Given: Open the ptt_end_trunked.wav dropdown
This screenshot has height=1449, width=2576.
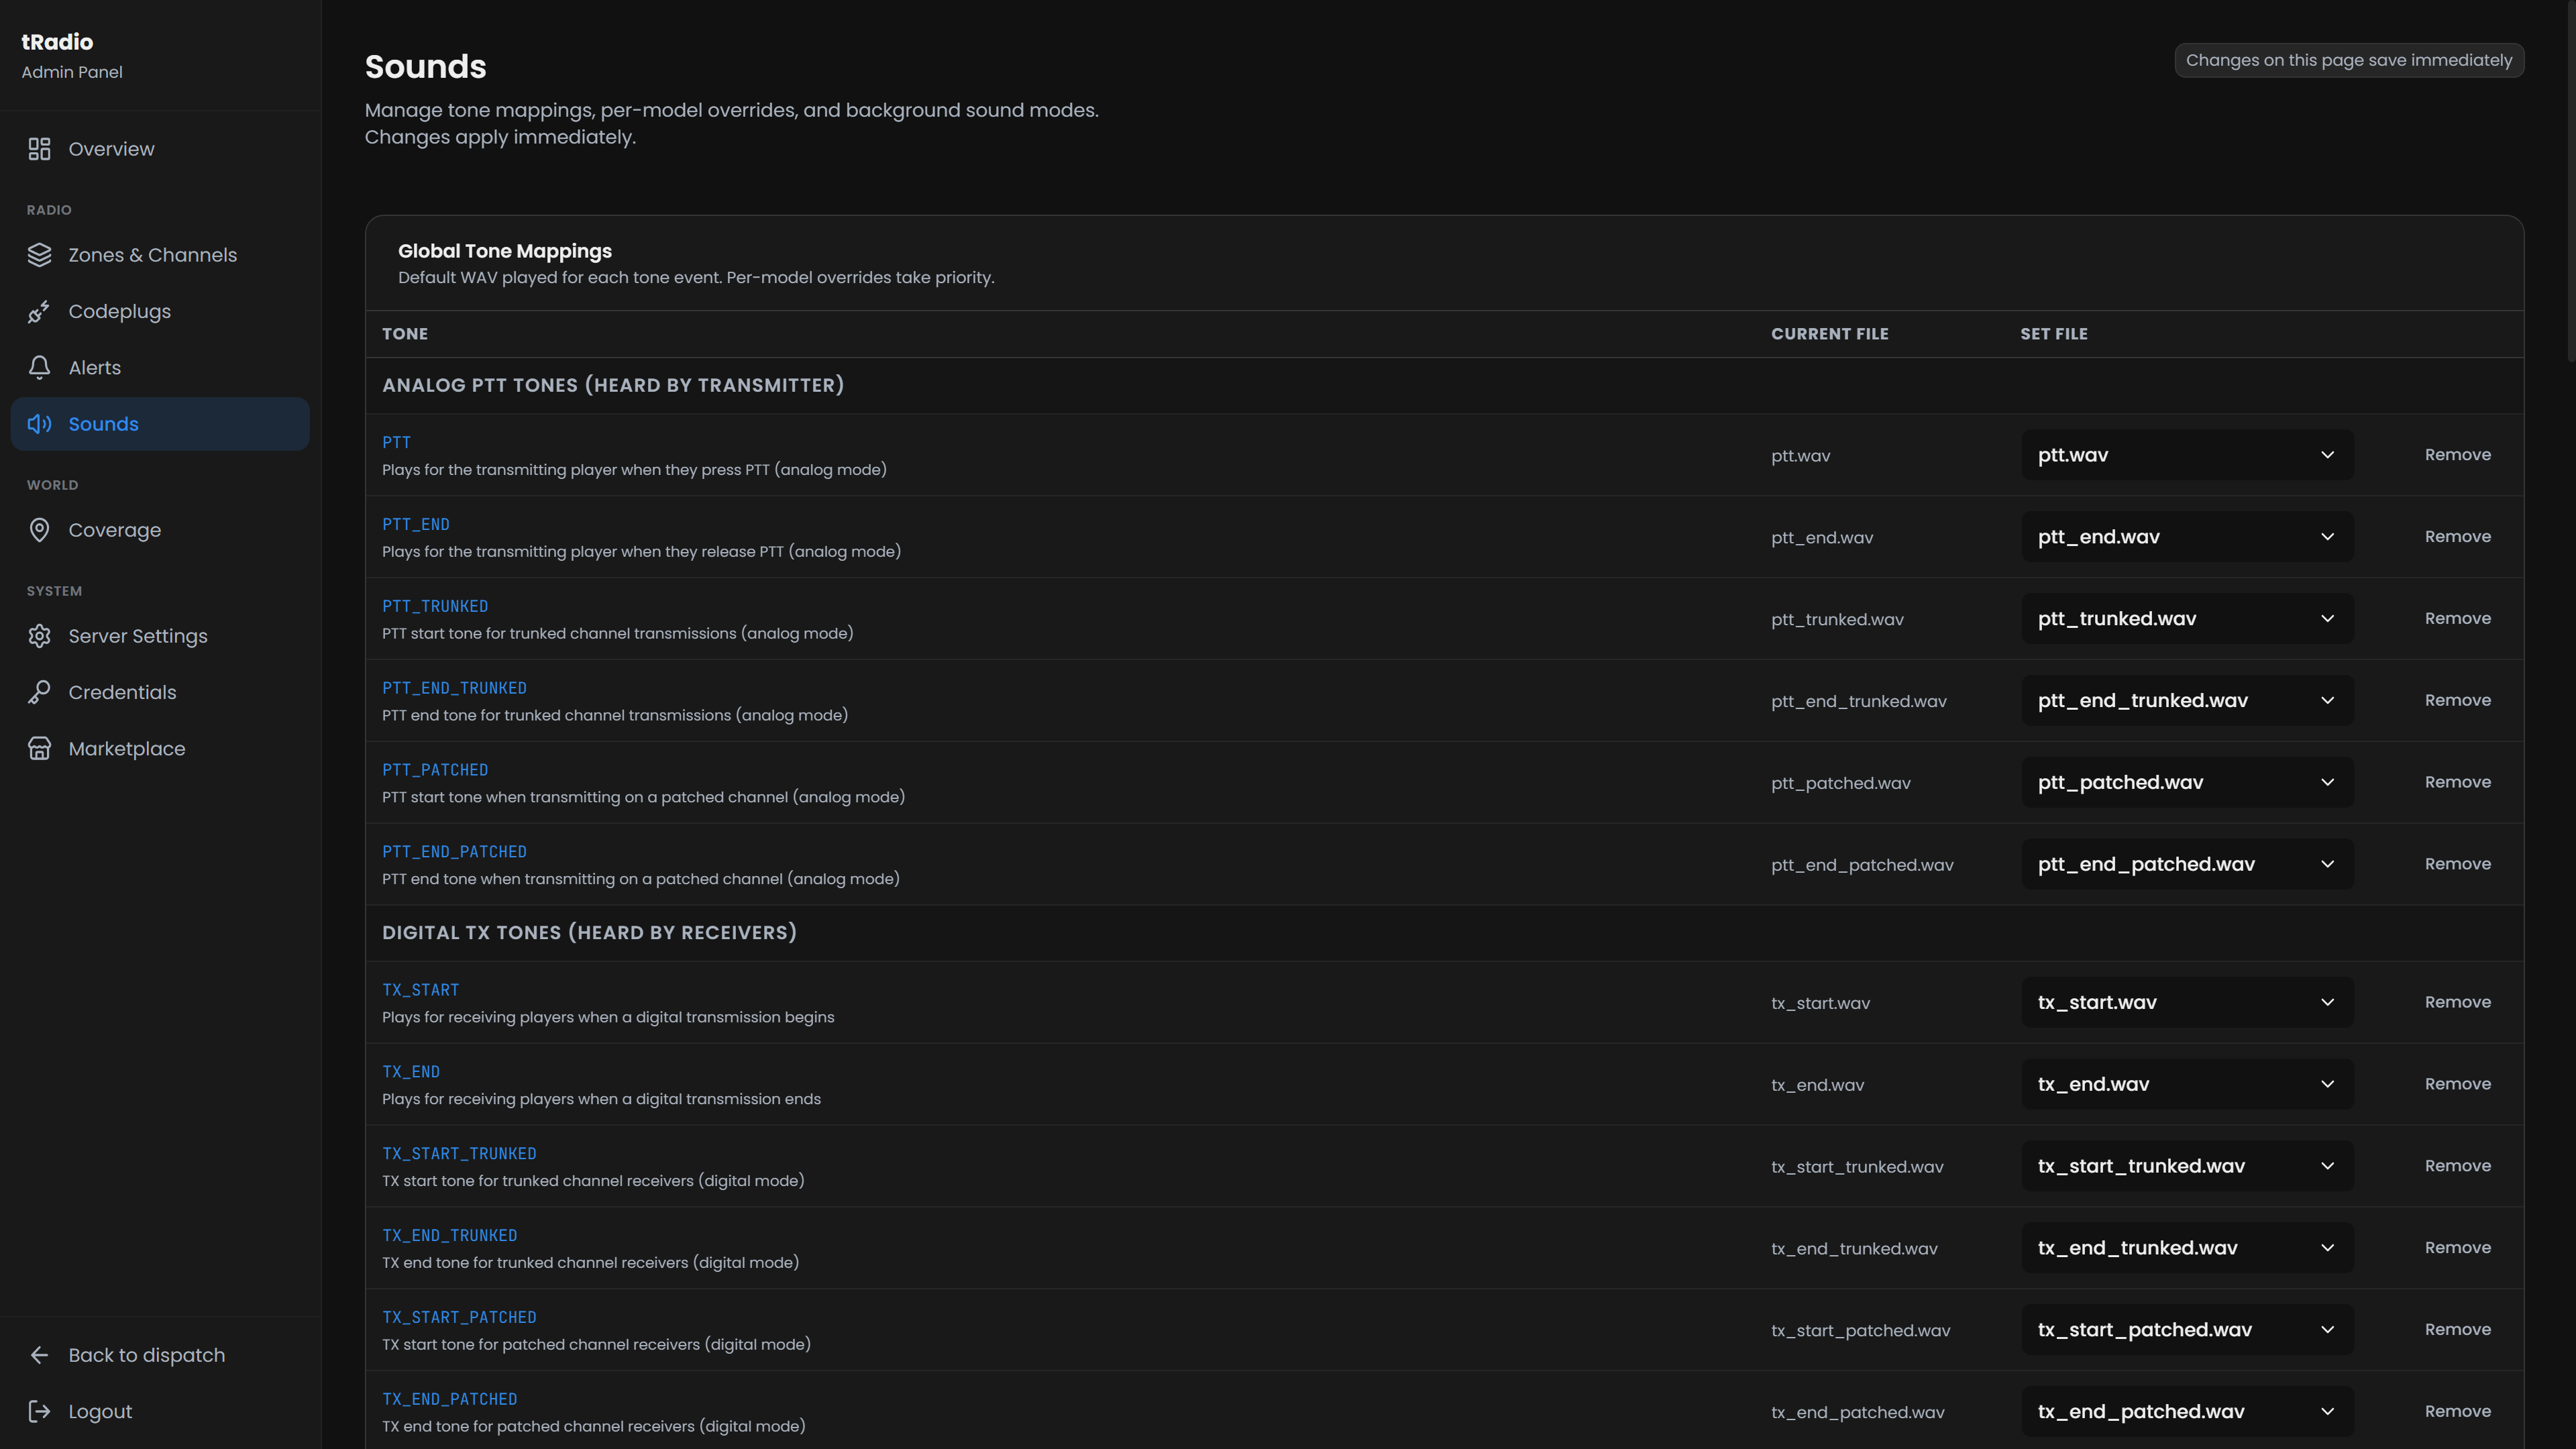Looking at the screenshot, I should 2187,701.
